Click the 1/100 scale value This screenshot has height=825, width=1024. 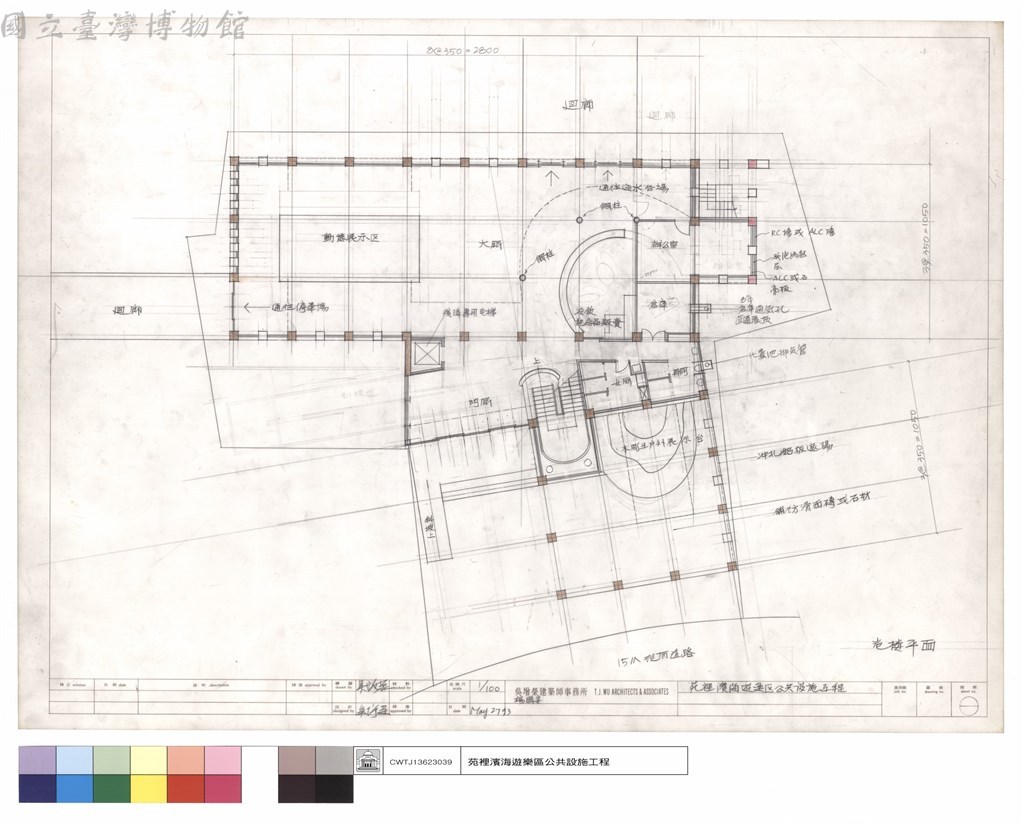pyautogui.click(x=488, y=688)
